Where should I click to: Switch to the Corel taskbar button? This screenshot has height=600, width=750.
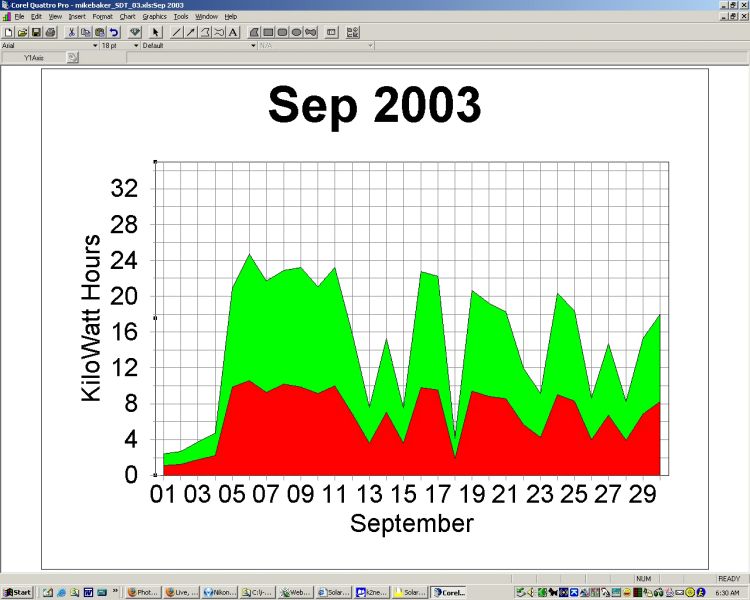[x=448, y=592]
